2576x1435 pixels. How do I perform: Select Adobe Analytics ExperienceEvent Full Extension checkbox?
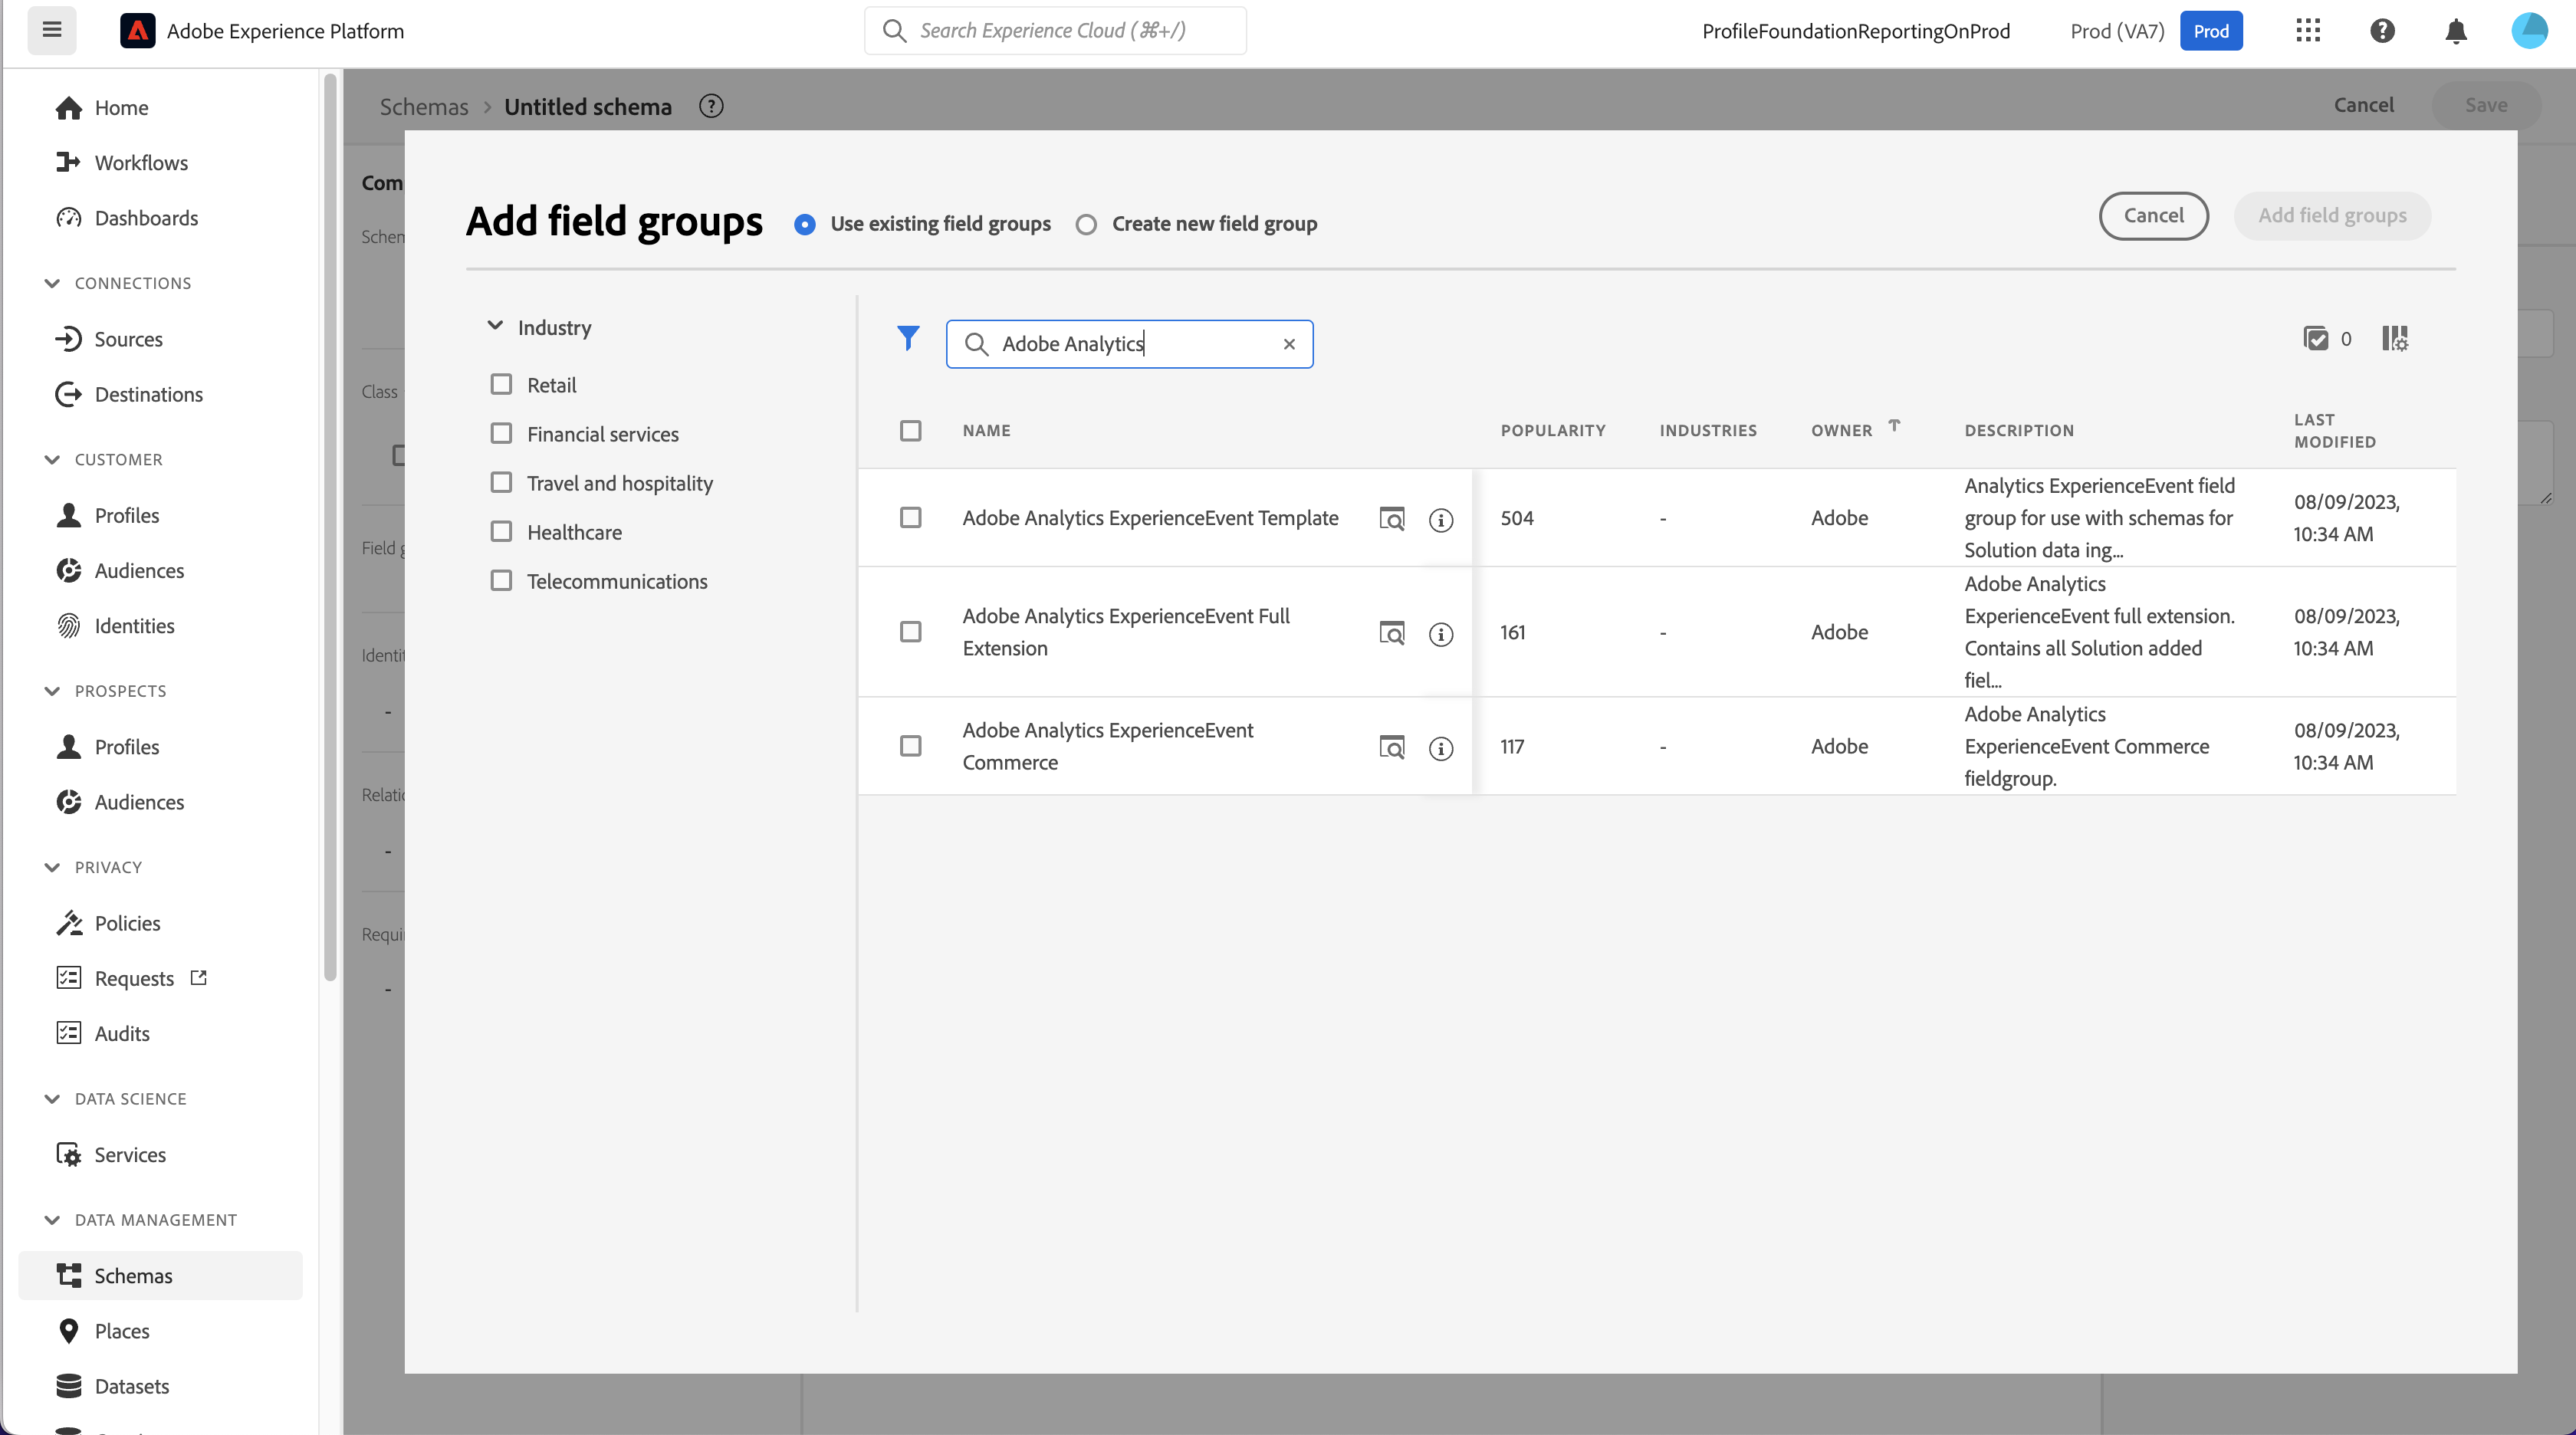click(910, 632)
